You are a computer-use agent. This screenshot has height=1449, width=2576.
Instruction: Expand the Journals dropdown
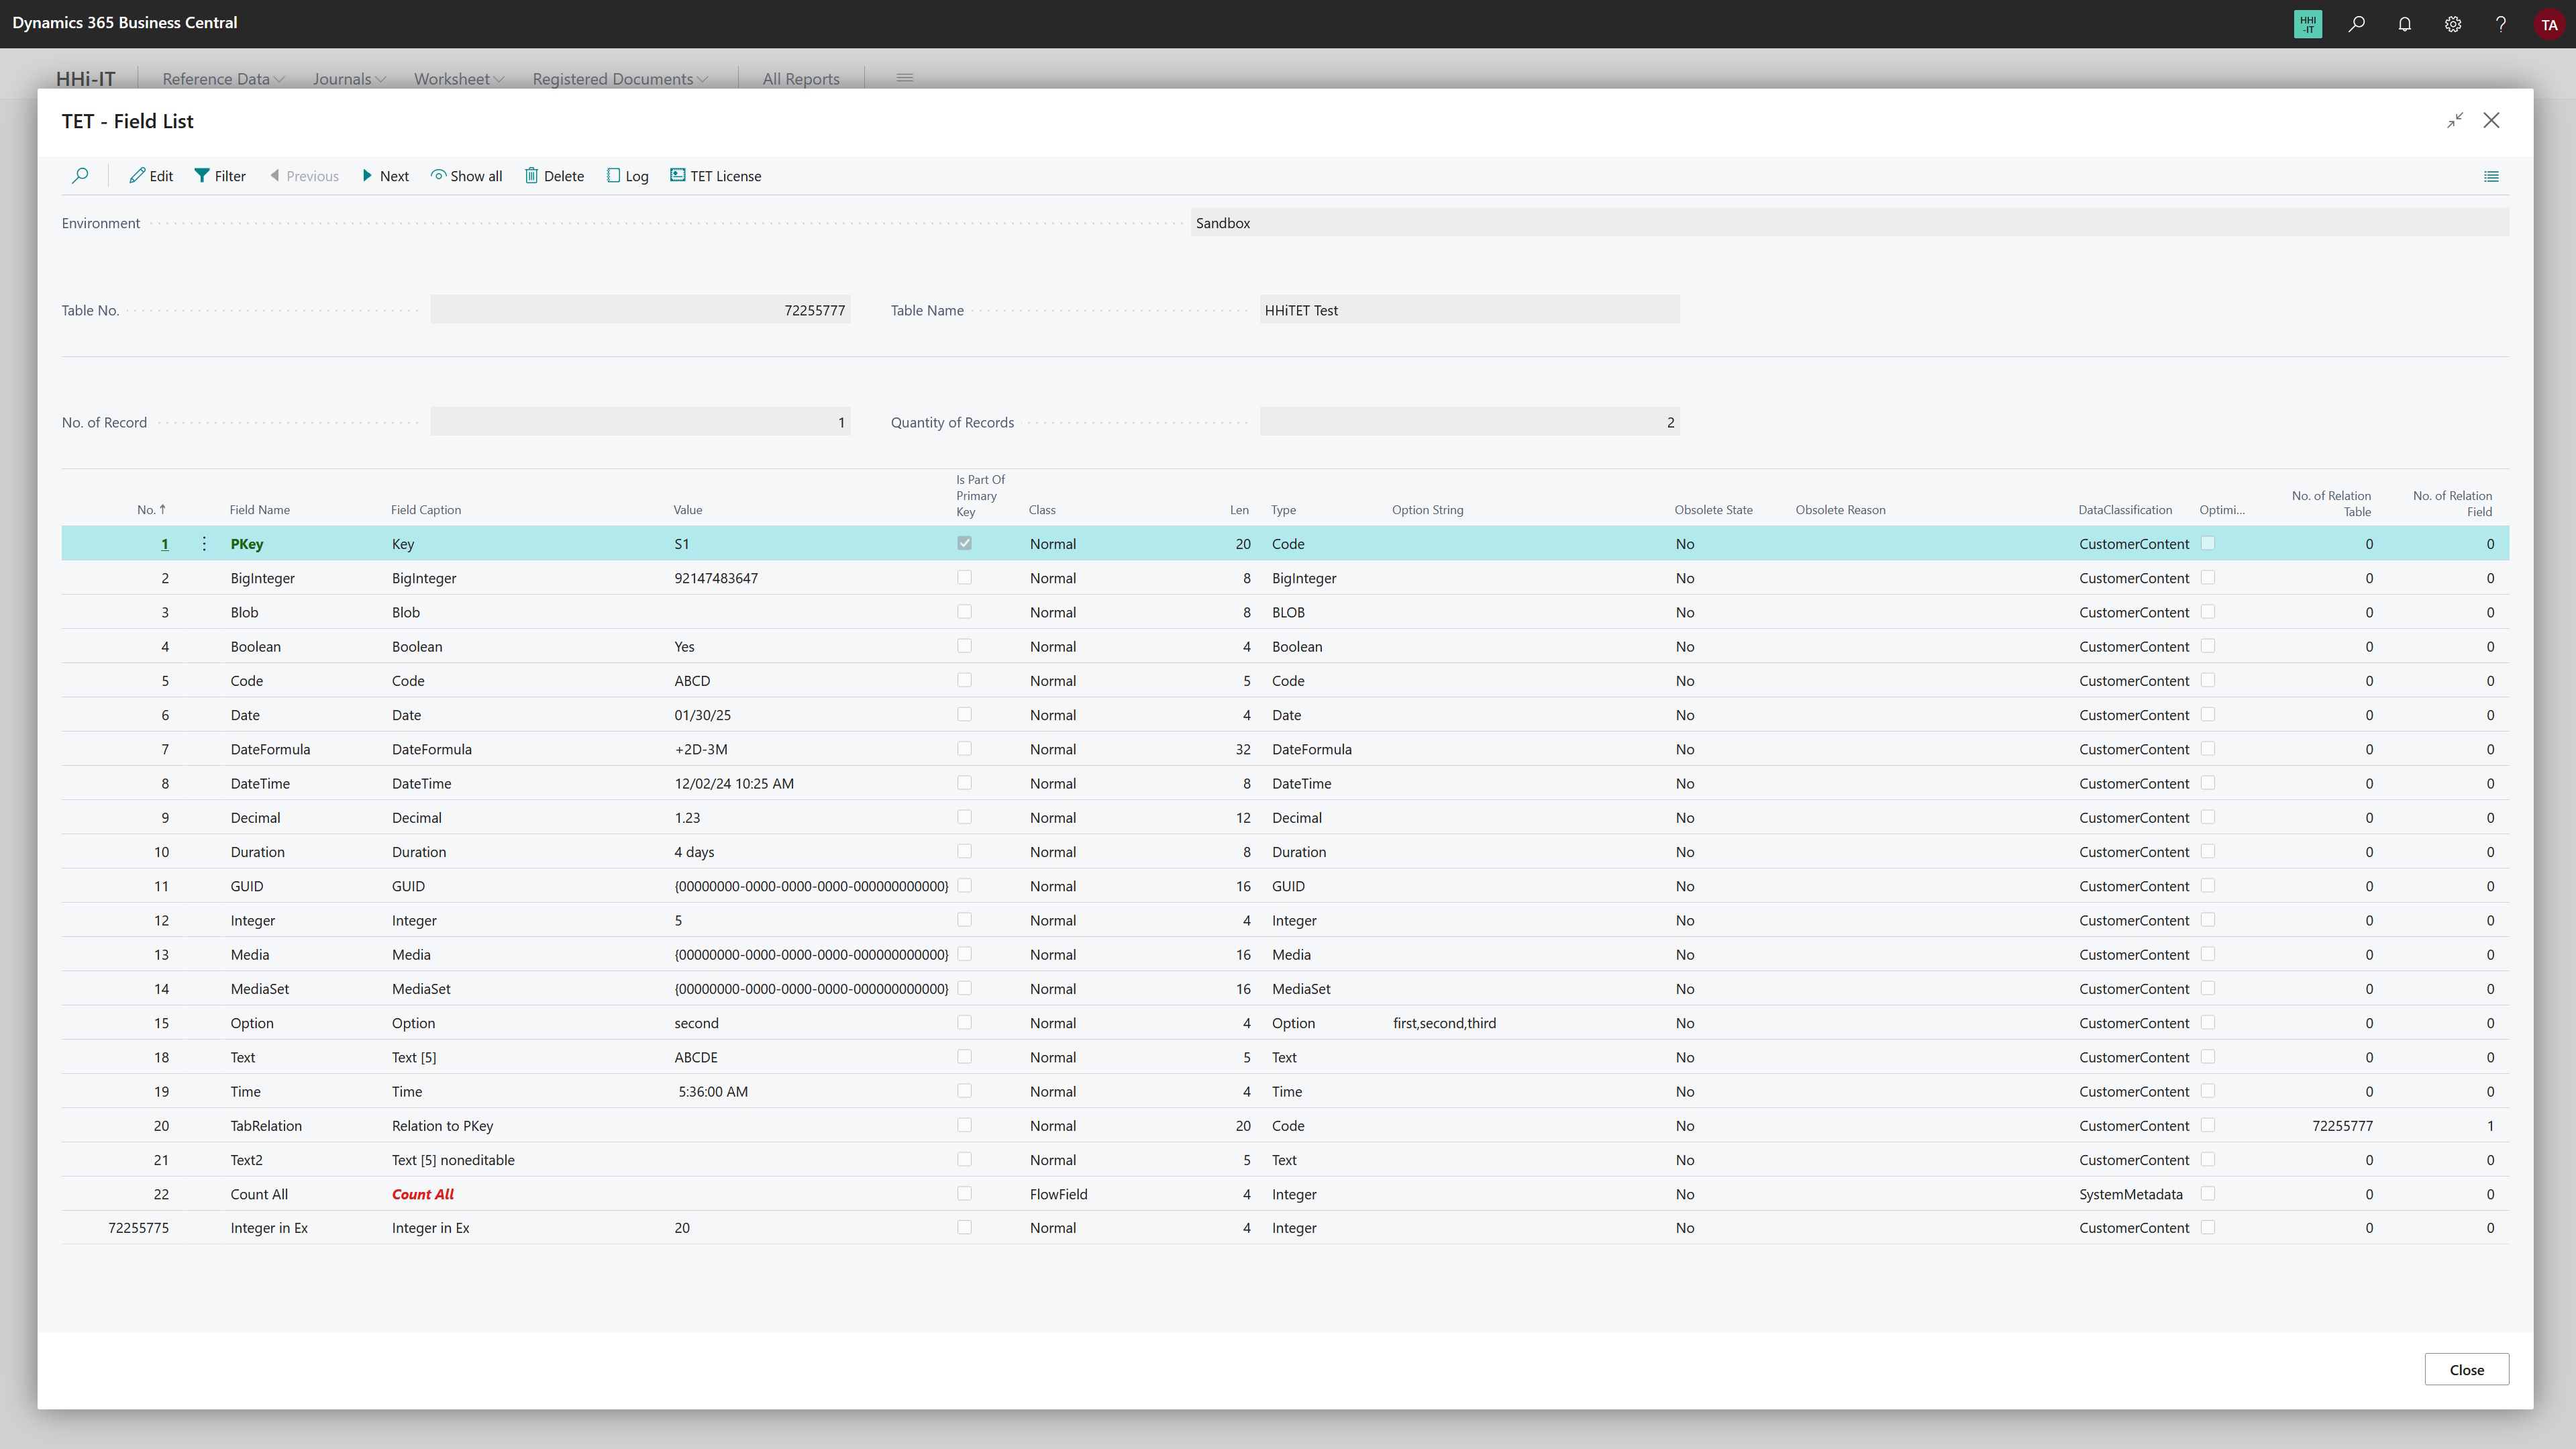coord(348,79)
